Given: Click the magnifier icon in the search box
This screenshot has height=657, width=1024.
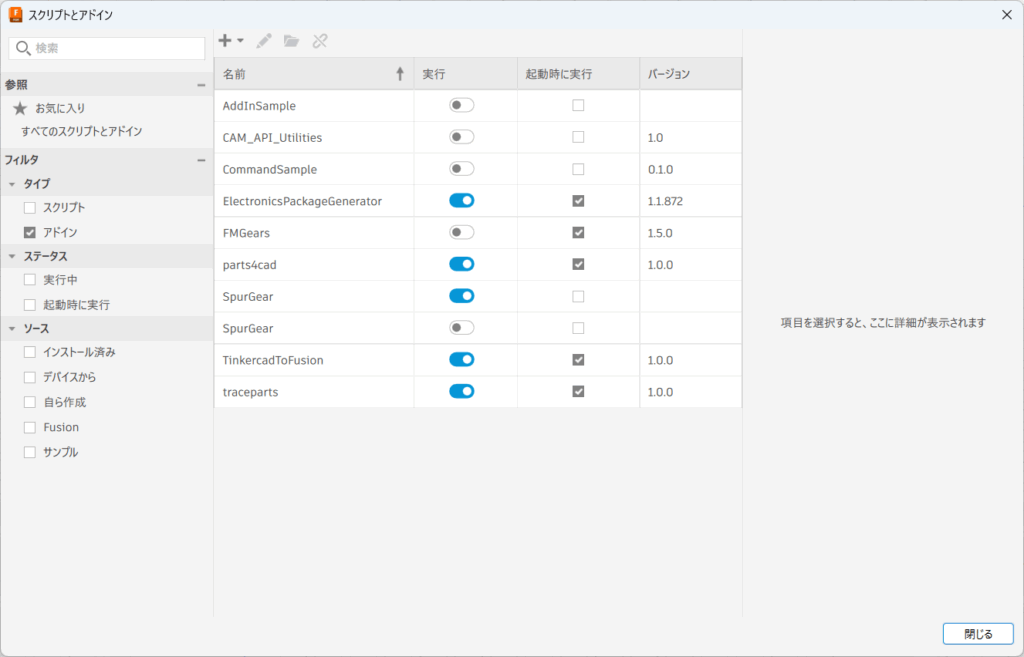Looking at the screenshot, I should [24, 48].
